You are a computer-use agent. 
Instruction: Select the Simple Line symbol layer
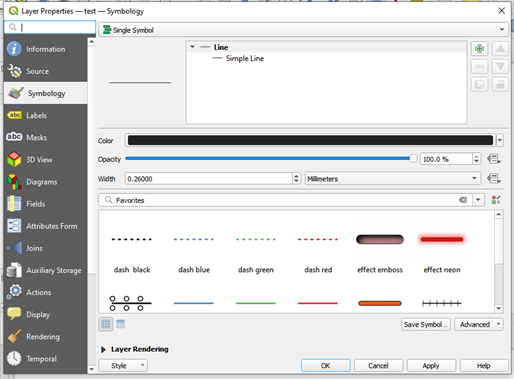tap(245, 58)
